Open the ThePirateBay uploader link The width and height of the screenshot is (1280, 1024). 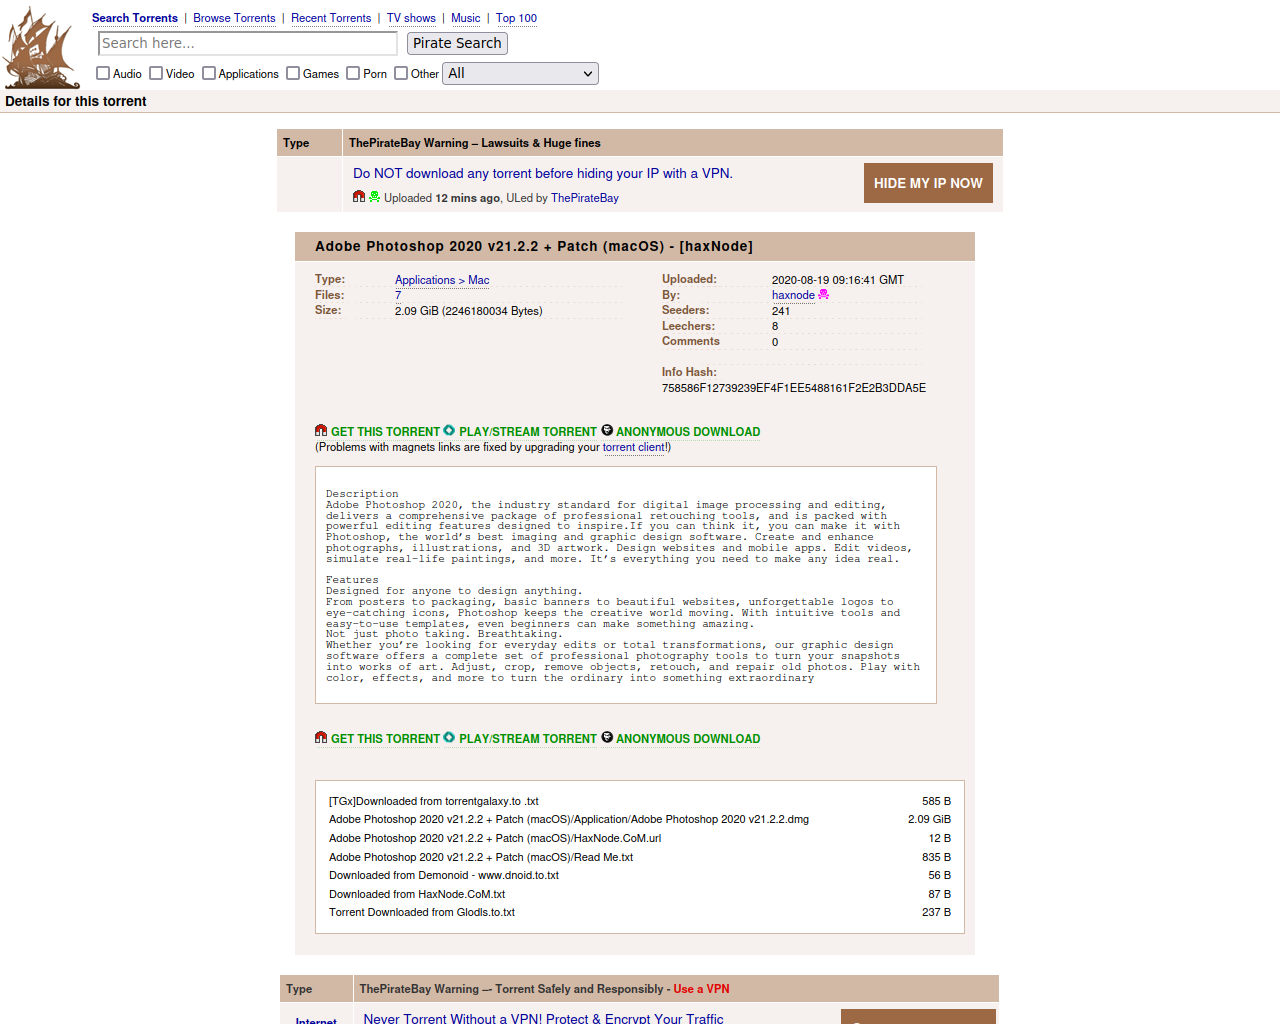point(585,198)
